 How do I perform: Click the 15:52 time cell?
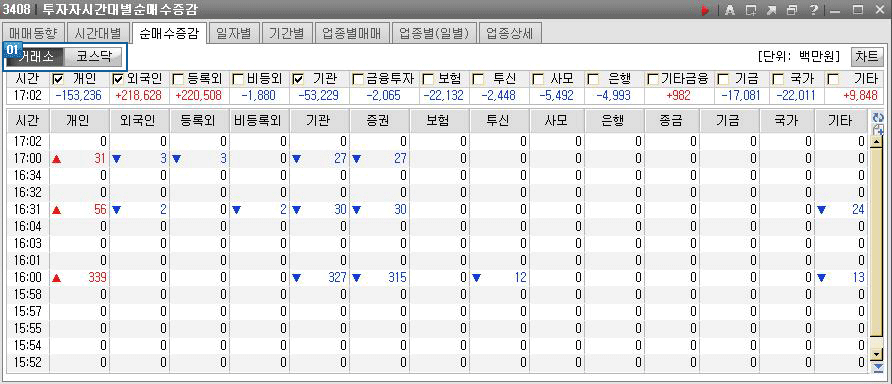pos(27,362)
